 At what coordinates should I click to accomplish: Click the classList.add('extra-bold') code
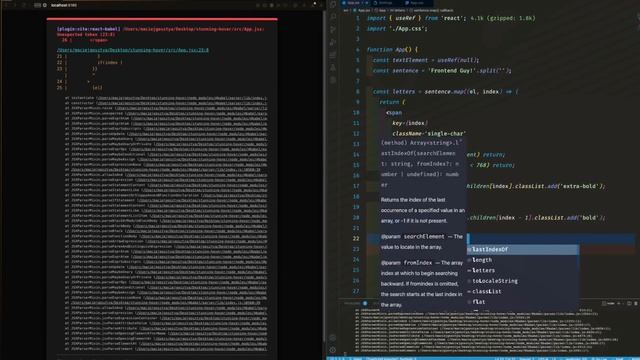(x=560, y=186)
